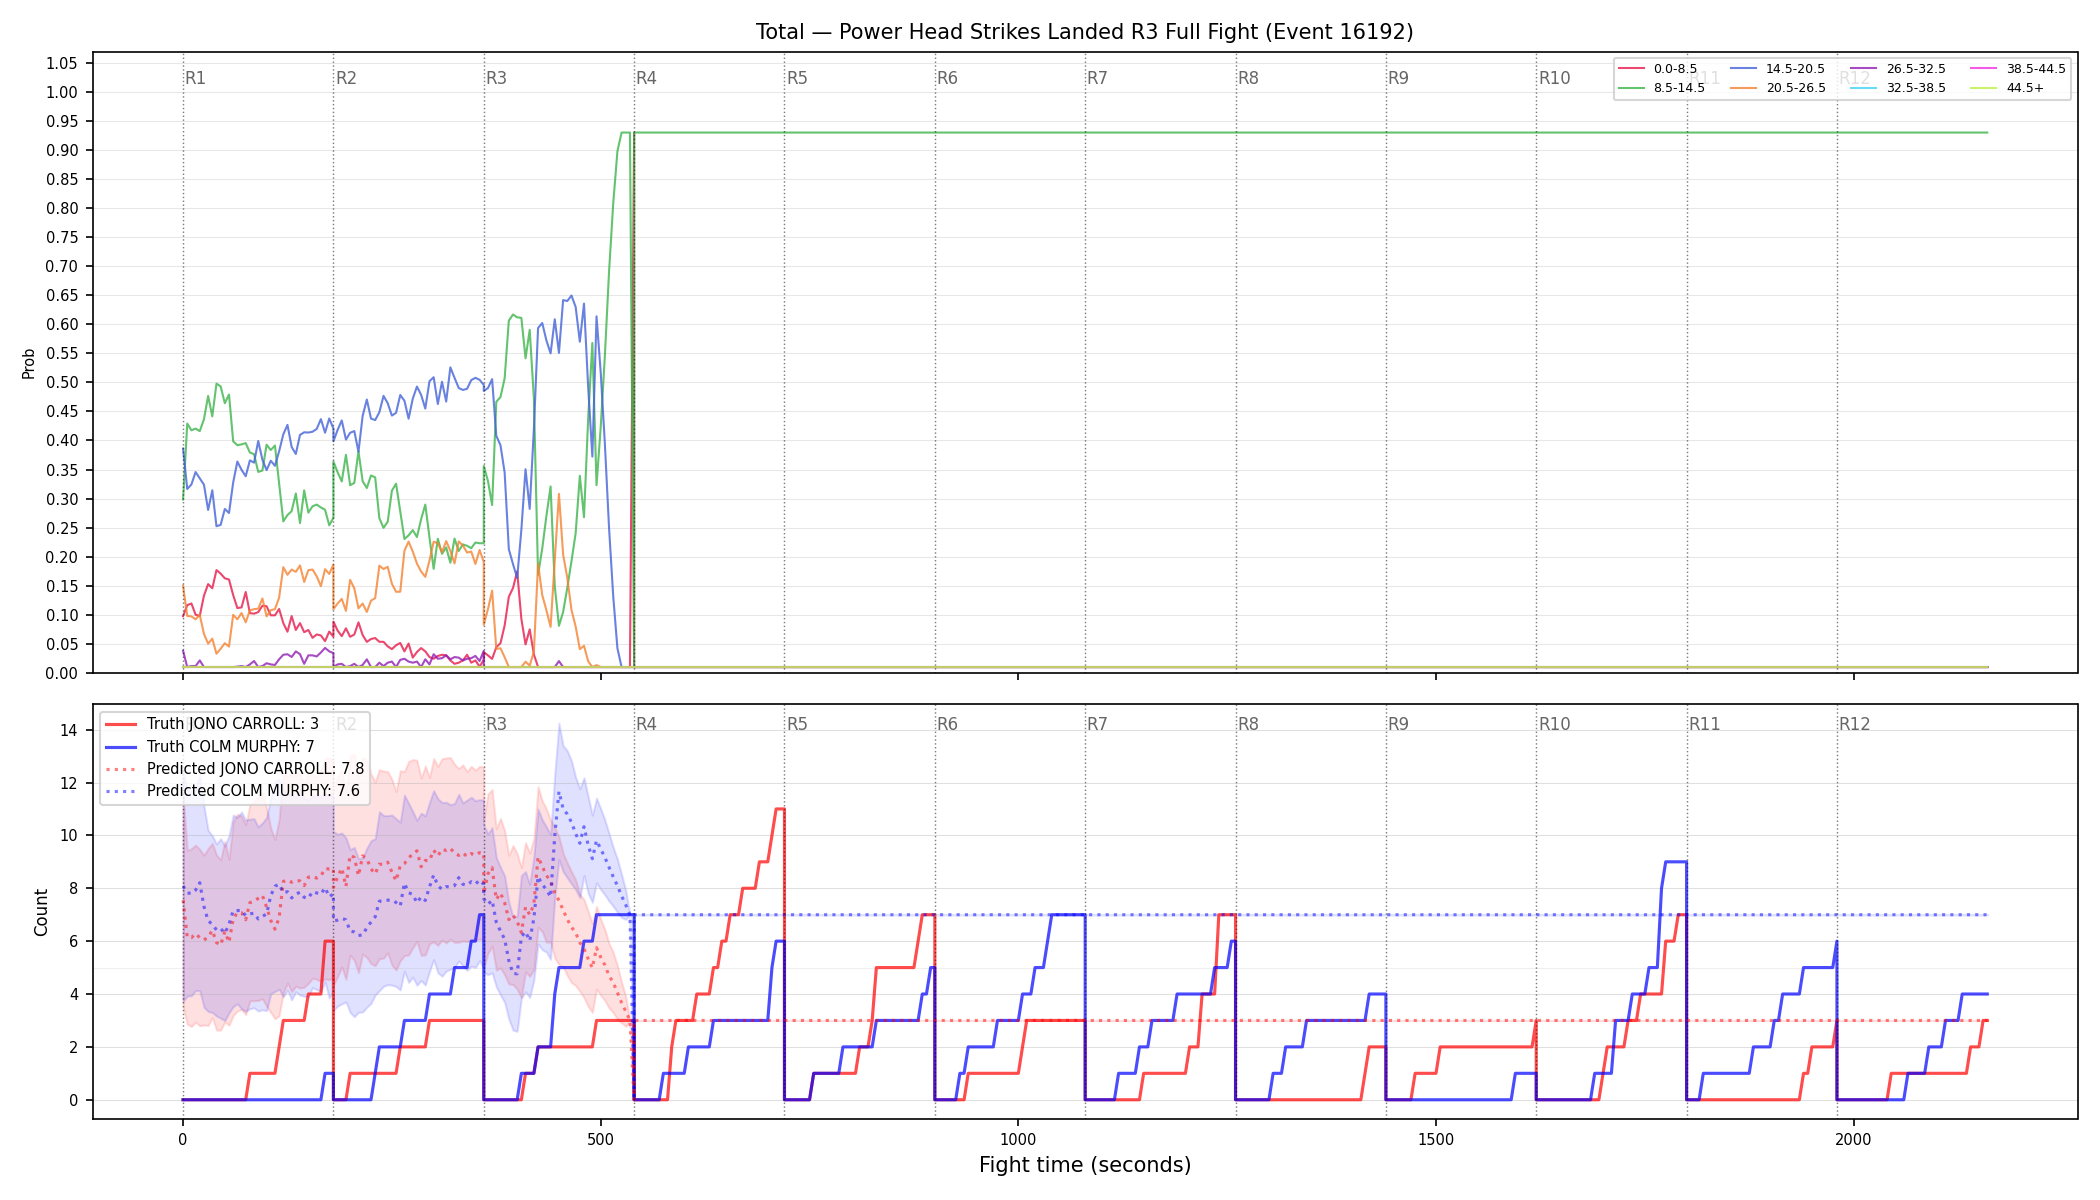Click Predicted JONO CARROLL: 7.8 legend entry
The image size is (2100, 1200).
click(x=235, y=768)
